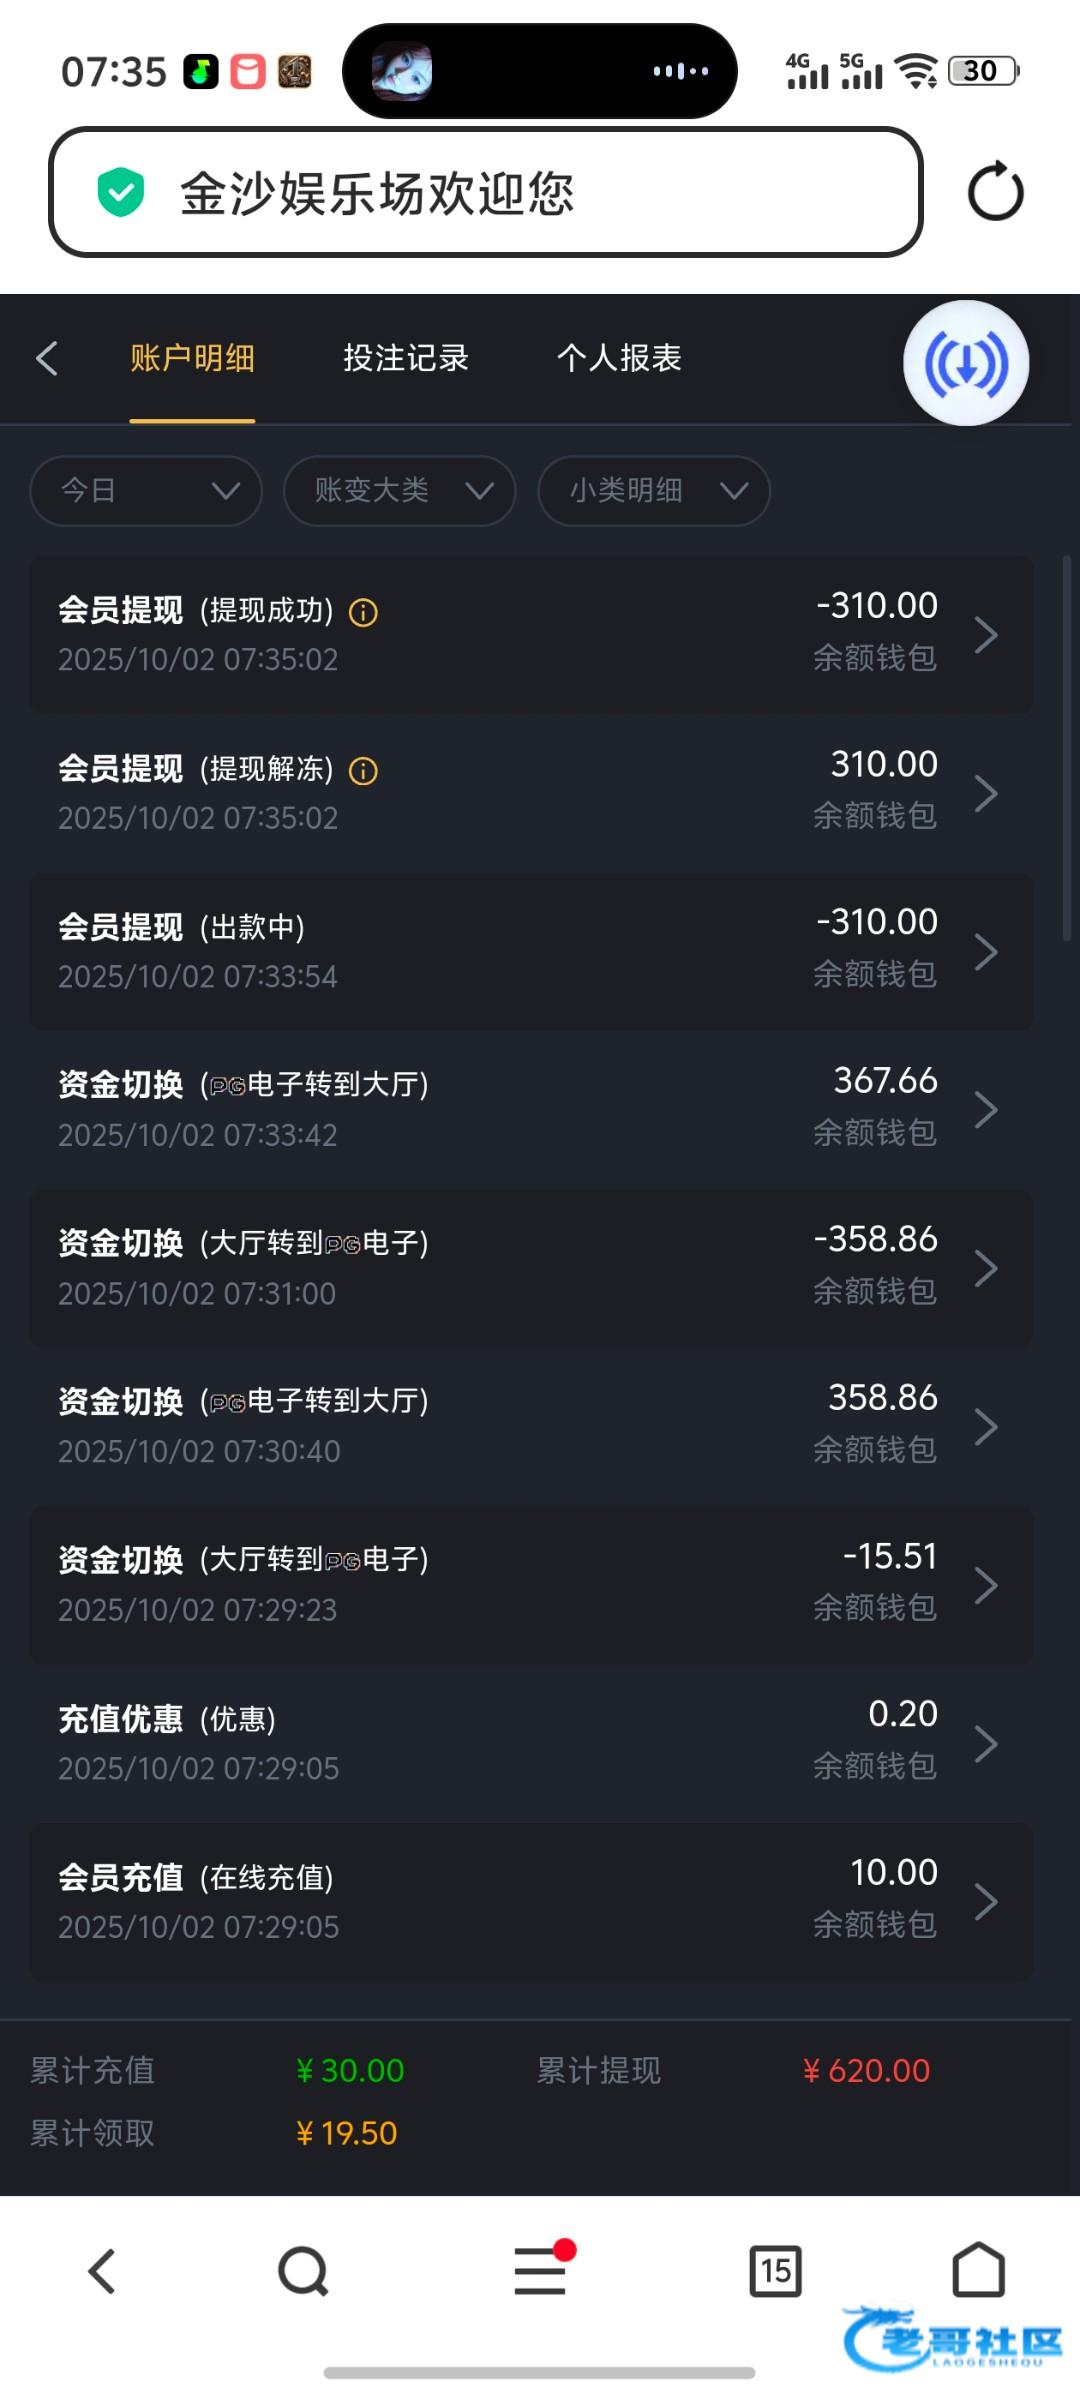
Task: Tap the page reload icon
Action: (995, 192)
